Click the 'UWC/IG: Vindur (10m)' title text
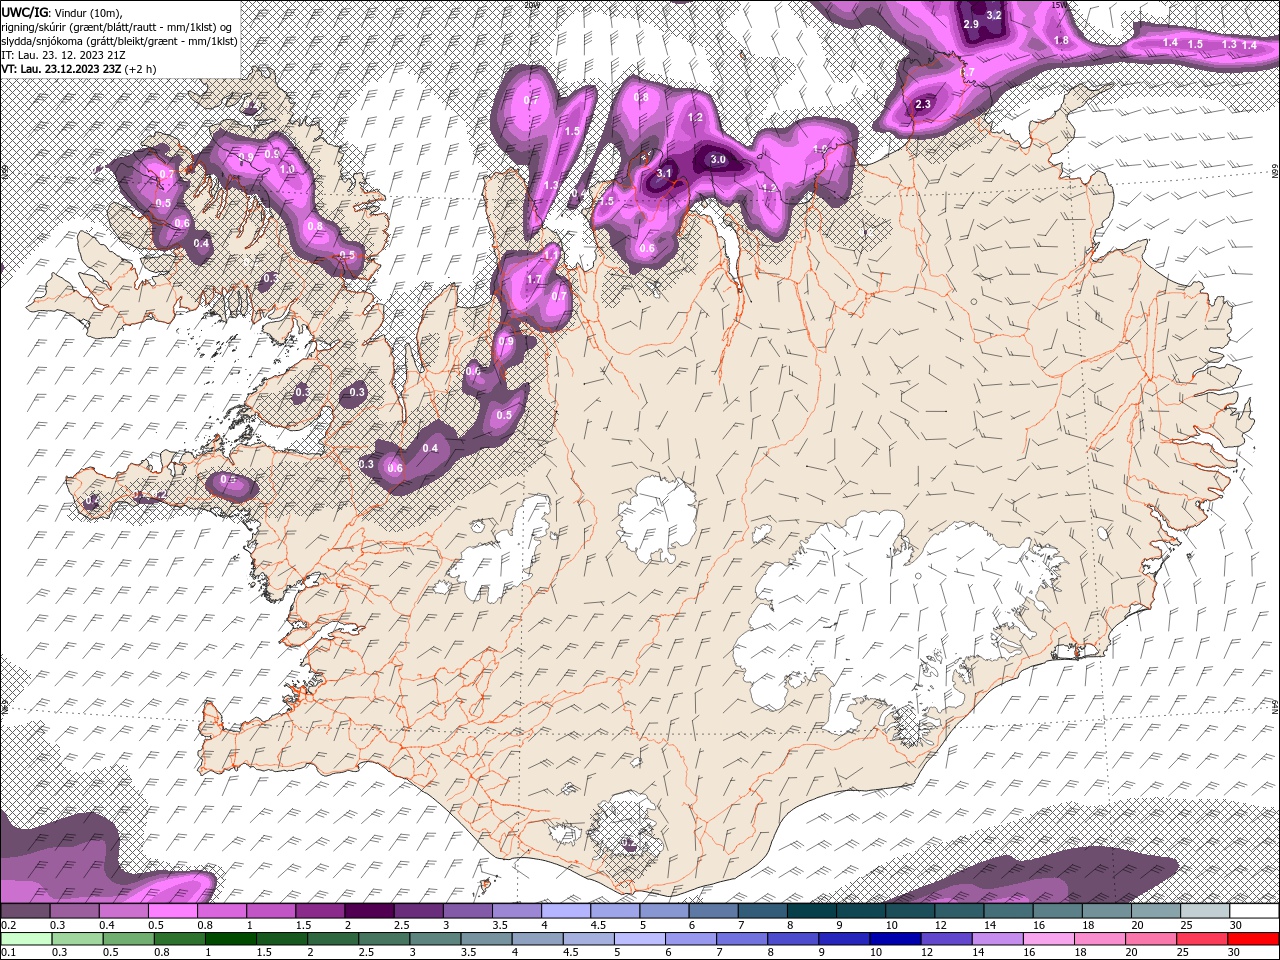This screenshot has height=960, width=1280. [x=61, y=12]
